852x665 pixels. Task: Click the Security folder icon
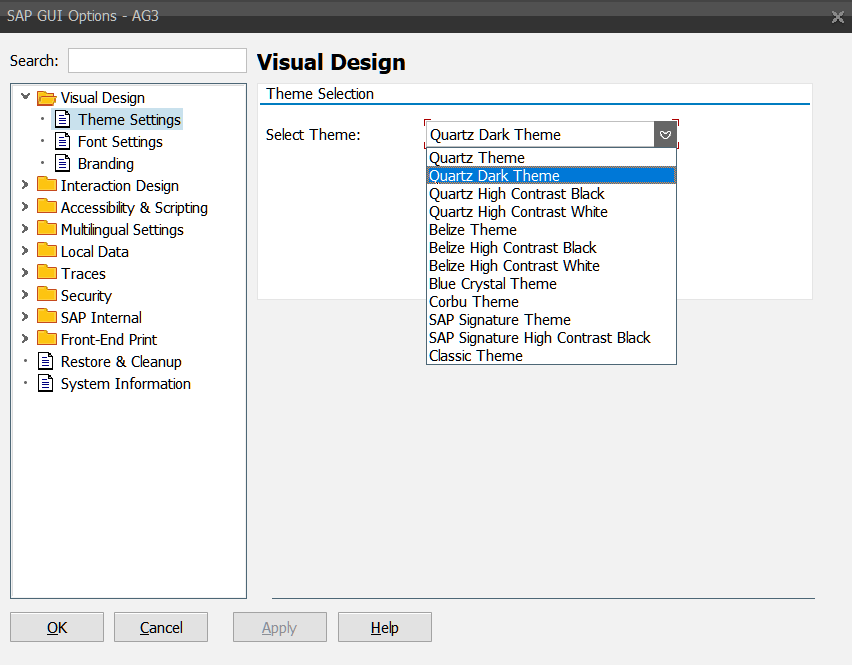[x=47, y=294]
